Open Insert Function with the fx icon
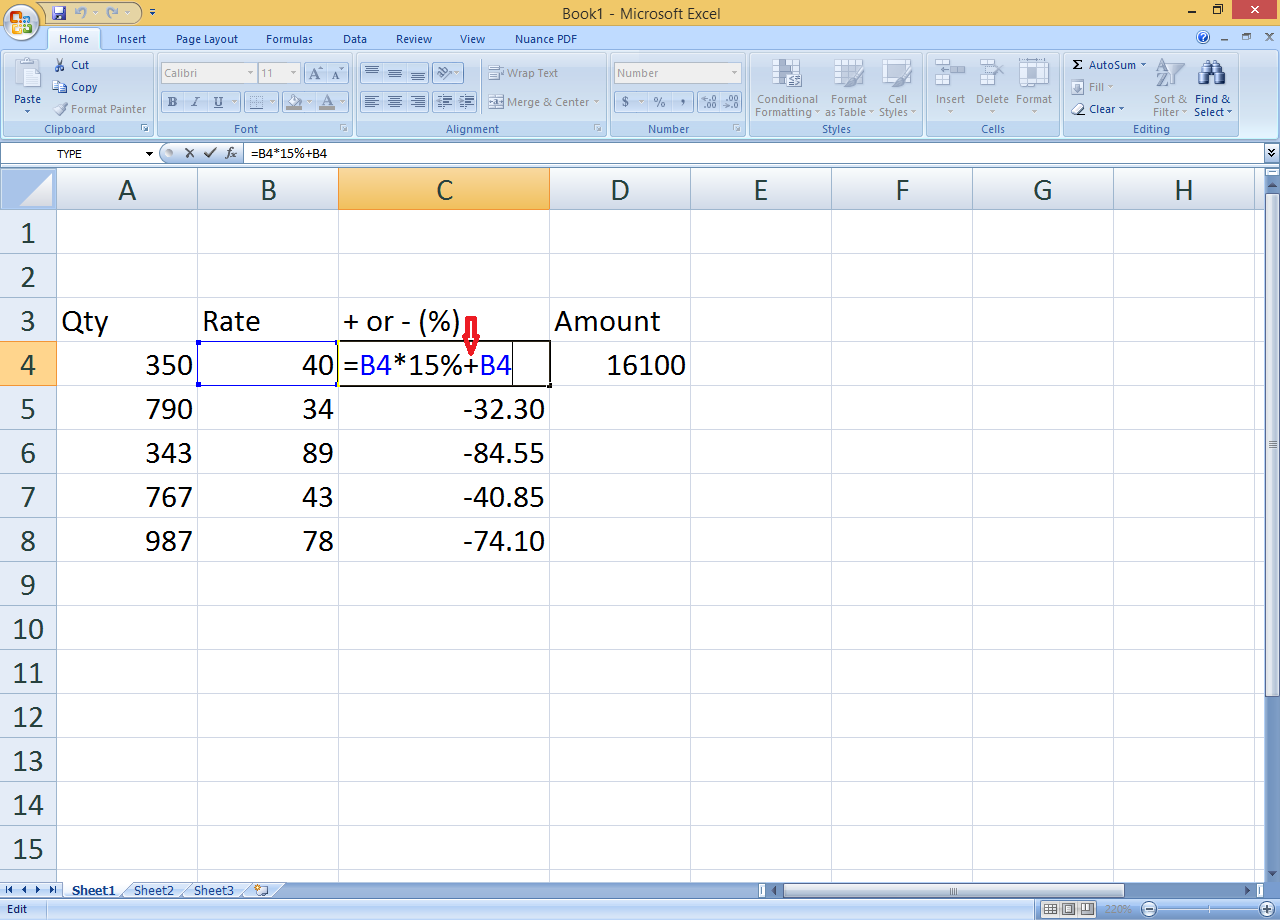Viewport: 1280px width, 920px height. point(231,153)
